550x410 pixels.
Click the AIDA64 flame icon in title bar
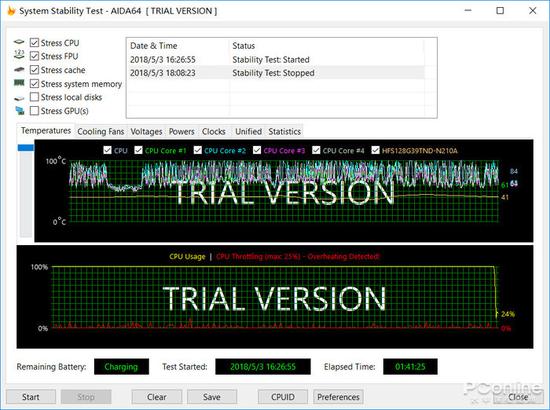(11, 11)
